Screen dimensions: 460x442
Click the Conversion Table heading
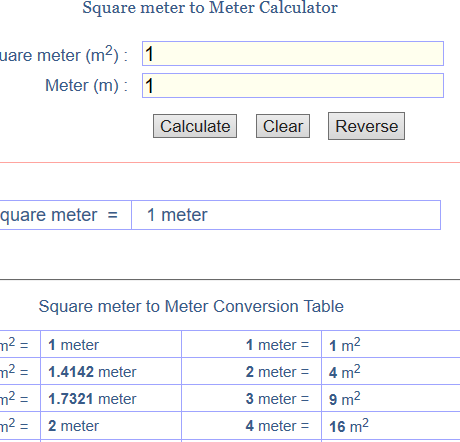pyautogui.click(x=191, y=306)
